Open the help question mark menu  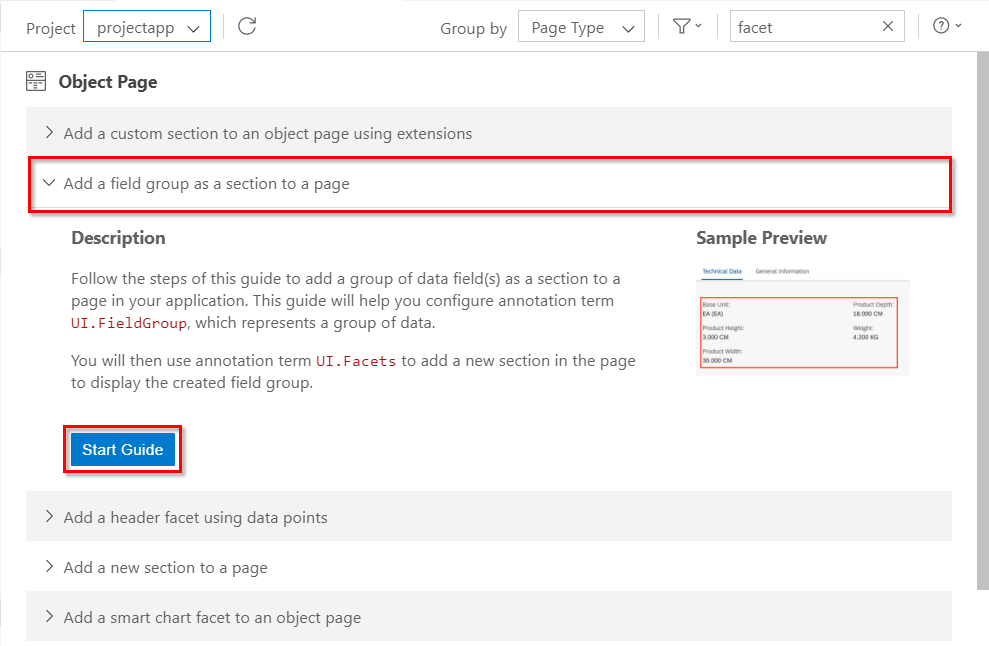pyautogui.click(x=946, y=27)
